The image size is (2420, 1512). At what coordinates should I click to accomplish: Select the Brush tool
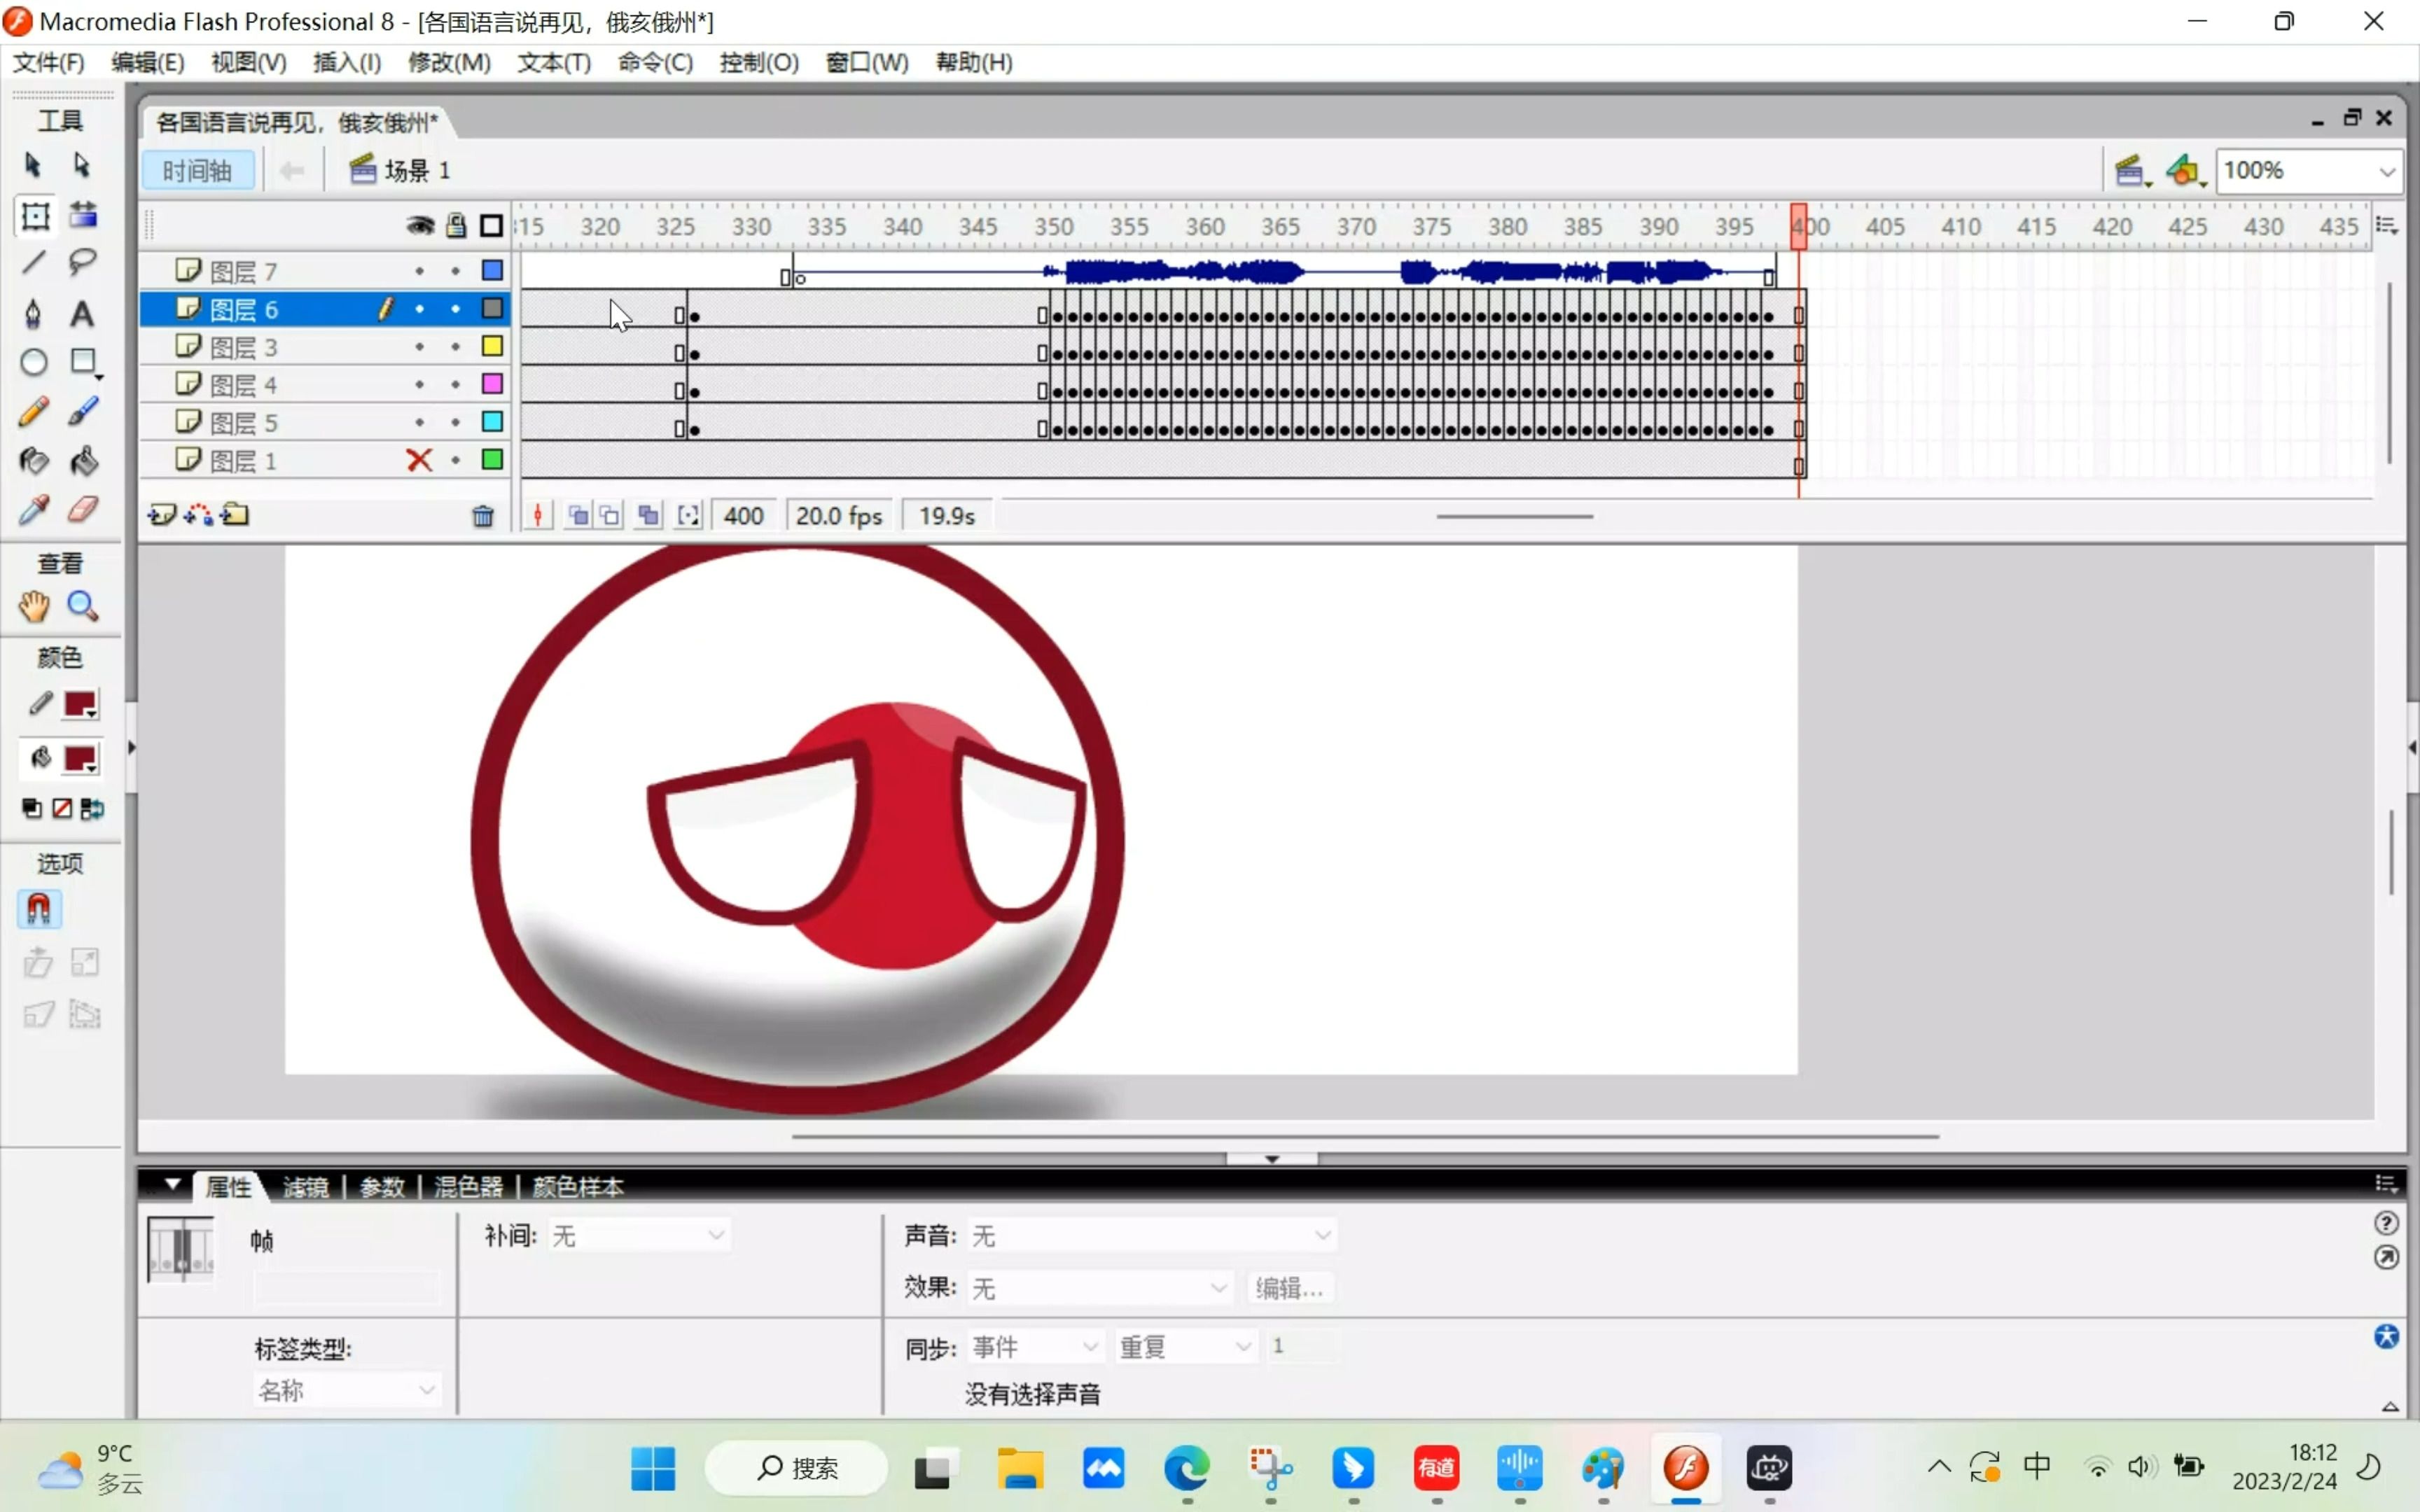pyautogui.click(x=83, y=411)
